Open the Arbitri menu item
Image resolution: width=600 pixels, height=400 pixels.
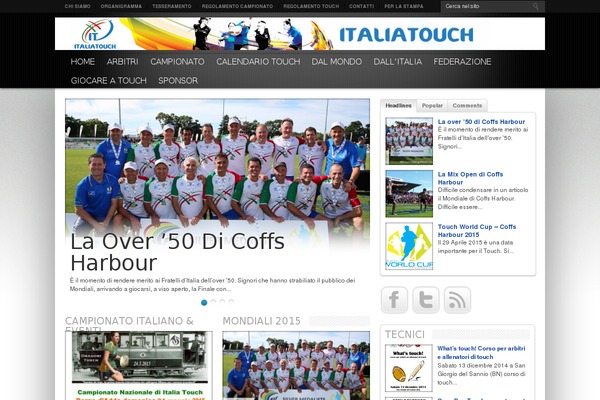point(122,62)
